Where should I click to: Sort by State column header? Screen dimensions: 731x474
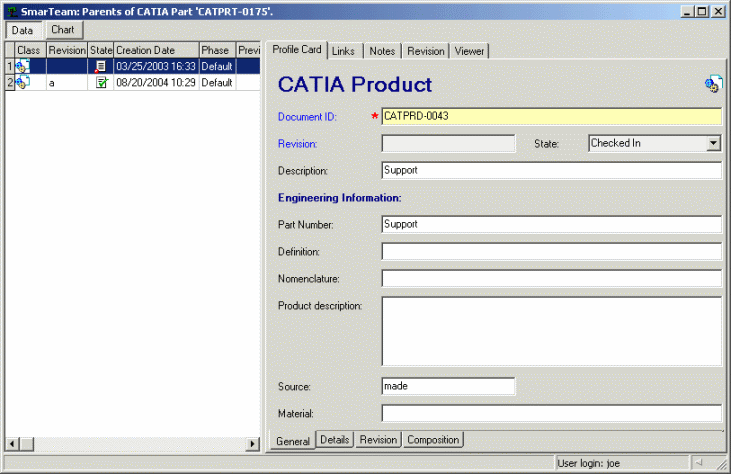pos(101,50)
